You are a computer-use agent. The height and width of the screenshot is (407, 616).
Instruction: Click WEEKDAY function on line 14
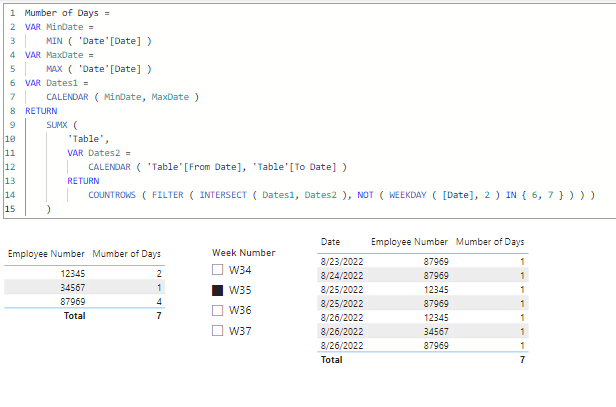[408, 195]
